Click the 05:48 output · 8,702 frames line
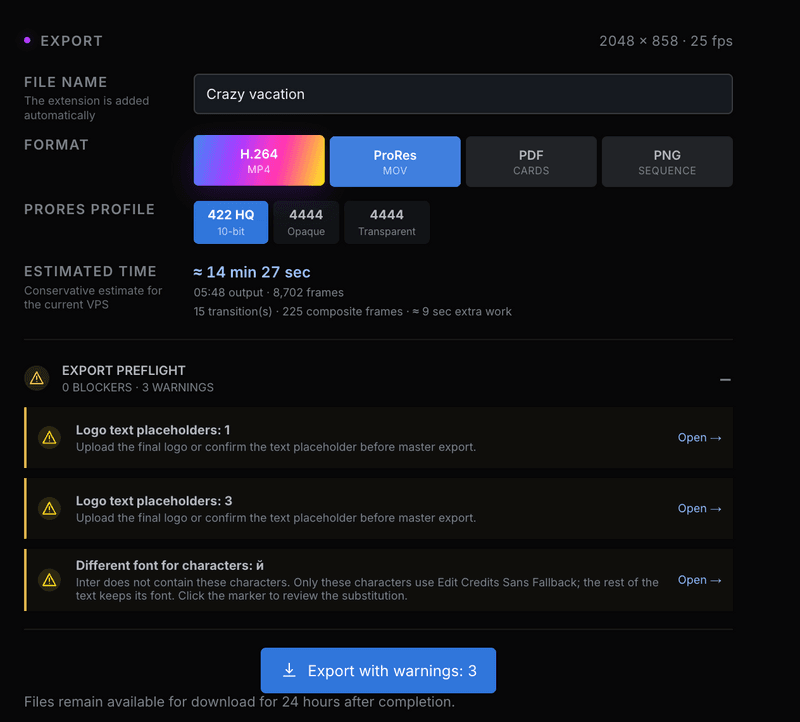This screenshot has width=800, height=722. (x=268, y=293)
